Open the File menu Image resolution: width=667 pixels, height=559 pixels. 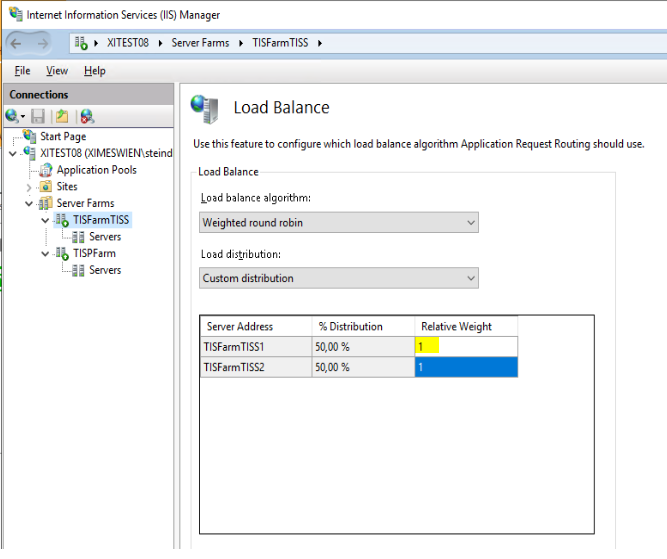coord(22,71)
